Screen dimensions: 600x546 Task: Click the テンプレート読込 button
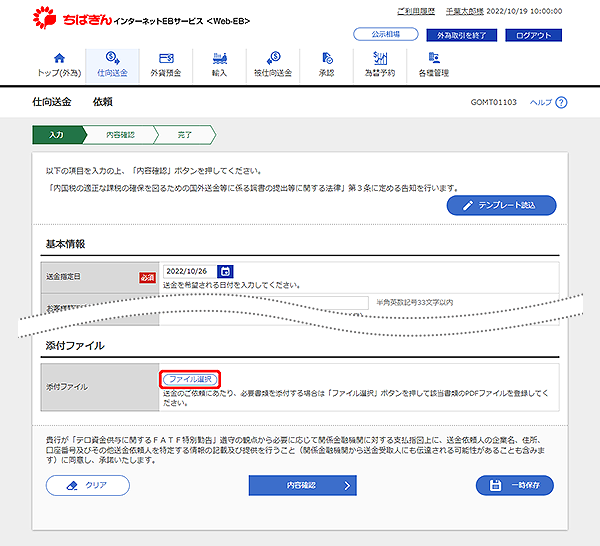coord(501,205)
